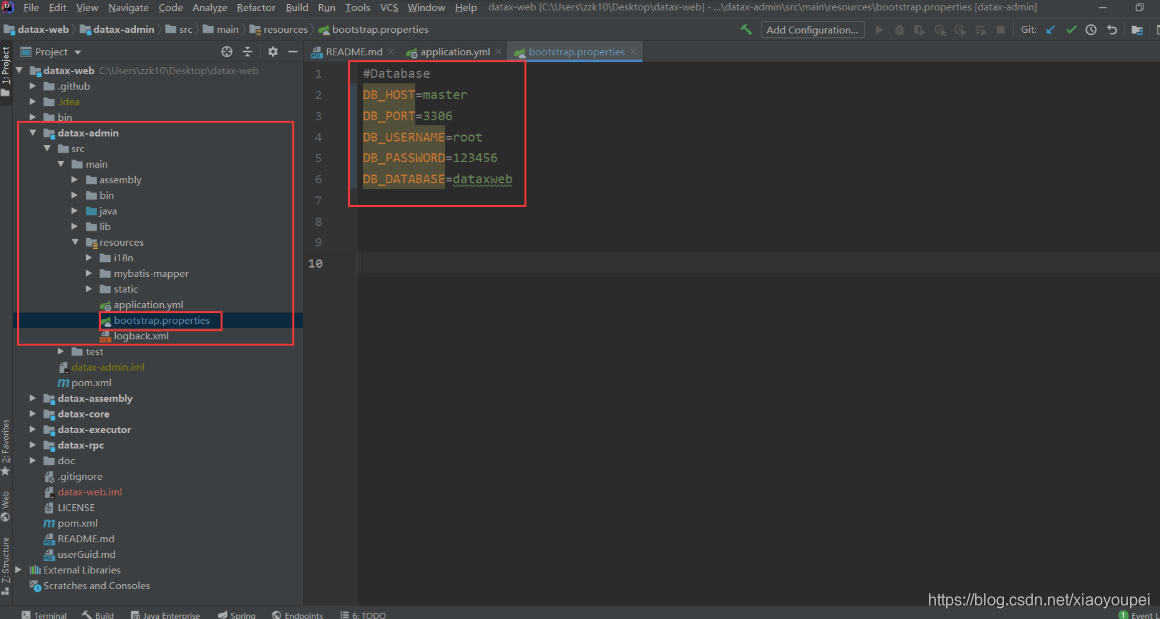Click Run with Coverage icon
The image size is (1160, 619).
920,30
